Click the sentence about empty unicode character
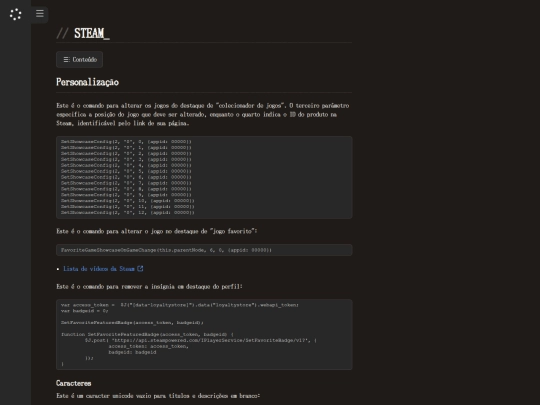Viewport: 540px width, 405px height. tap(158, 396)
